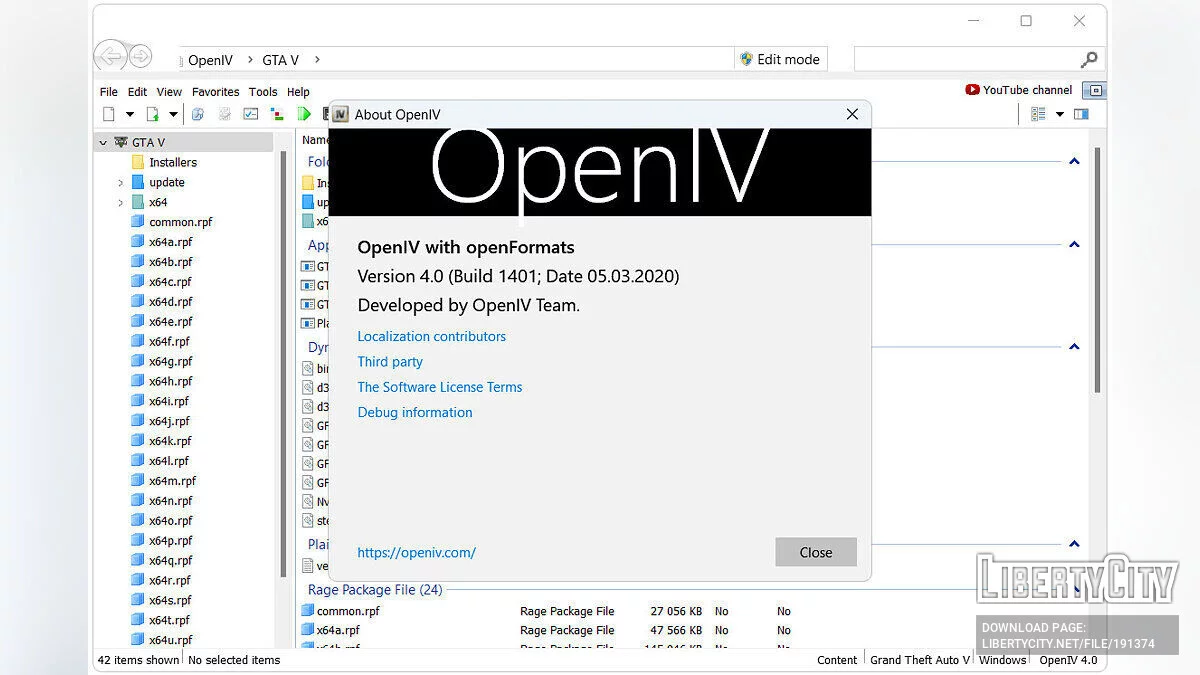Open the Help menu
This screenshot has height=675, width=1200.
pyautogui.click(x=298, y=92)
